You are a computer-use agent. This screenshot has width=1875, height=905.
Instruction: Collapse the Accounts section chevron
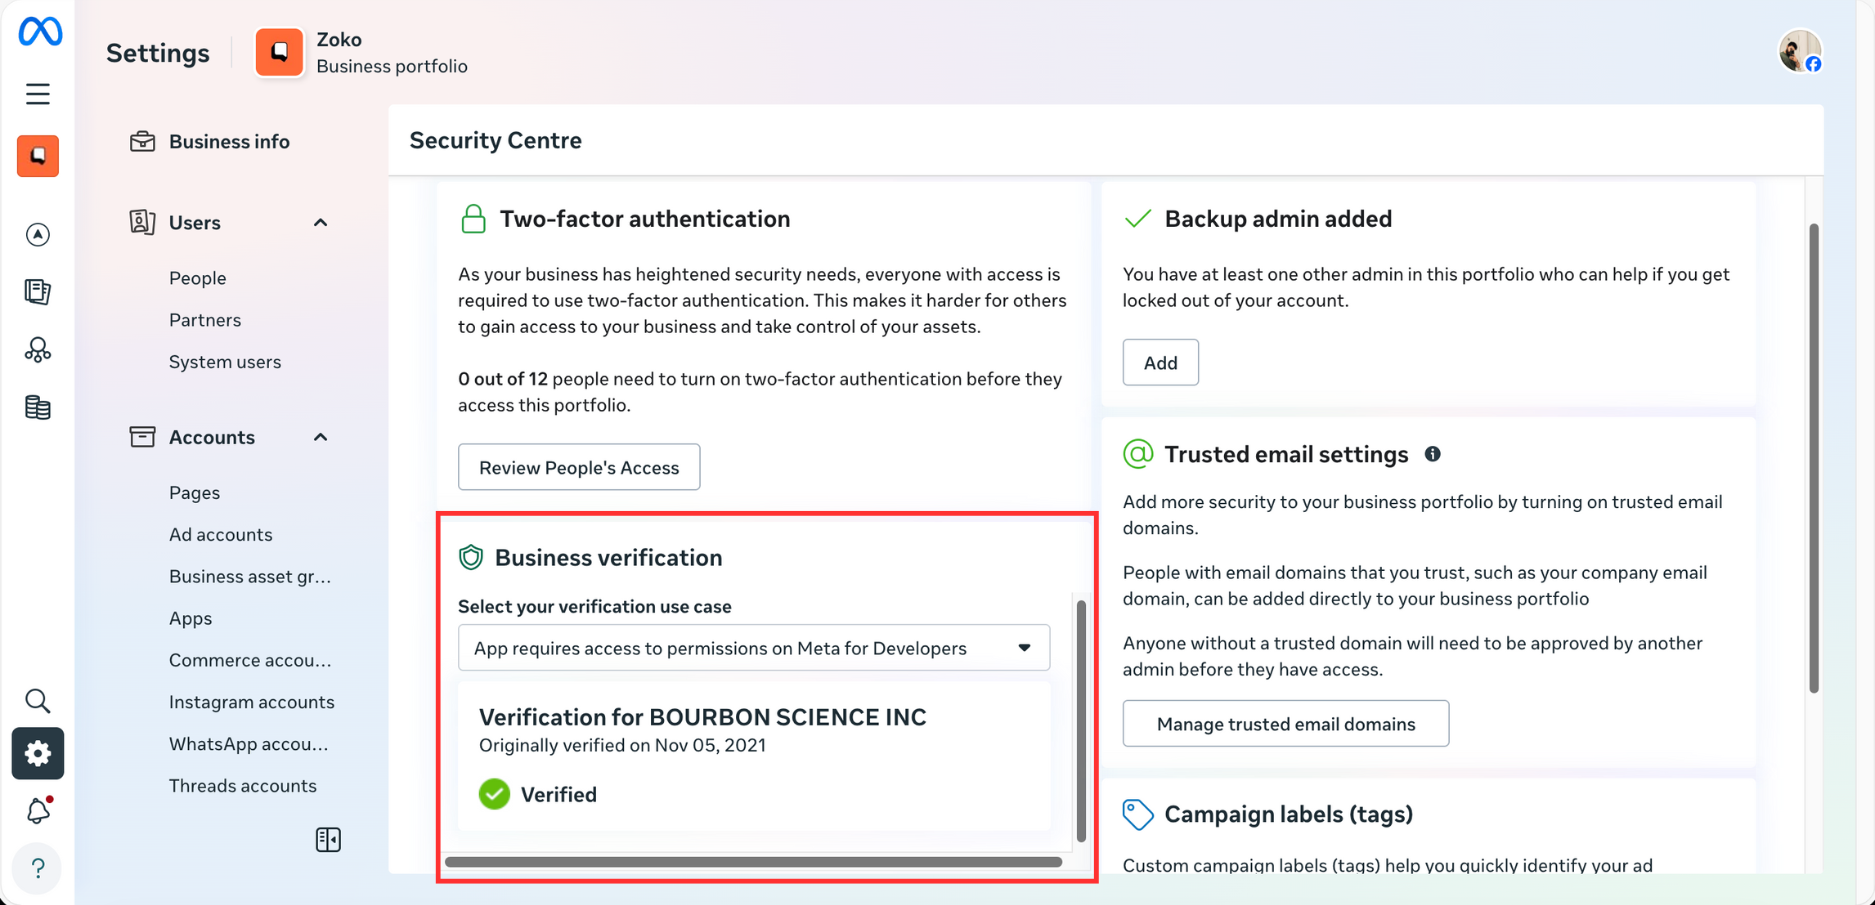coord(320,437)
